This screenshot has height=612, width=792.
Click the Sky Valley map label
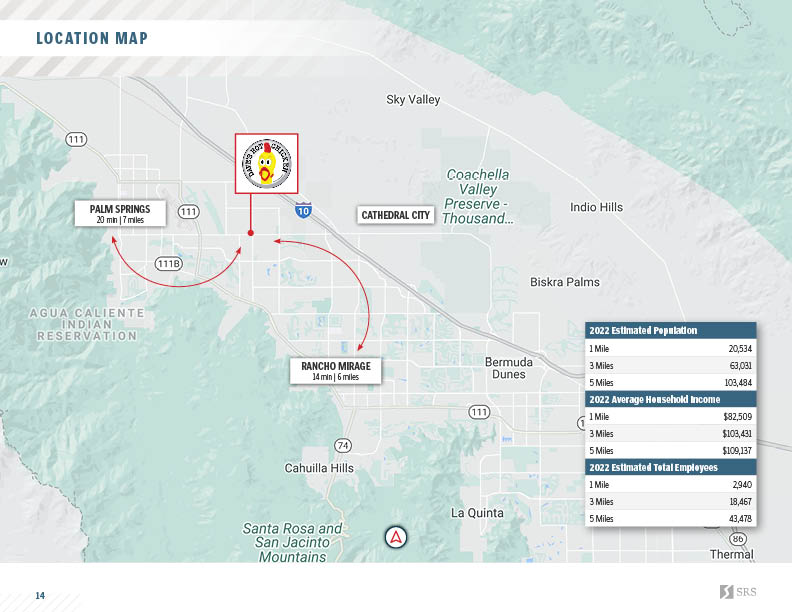click(x=413, y=99)
